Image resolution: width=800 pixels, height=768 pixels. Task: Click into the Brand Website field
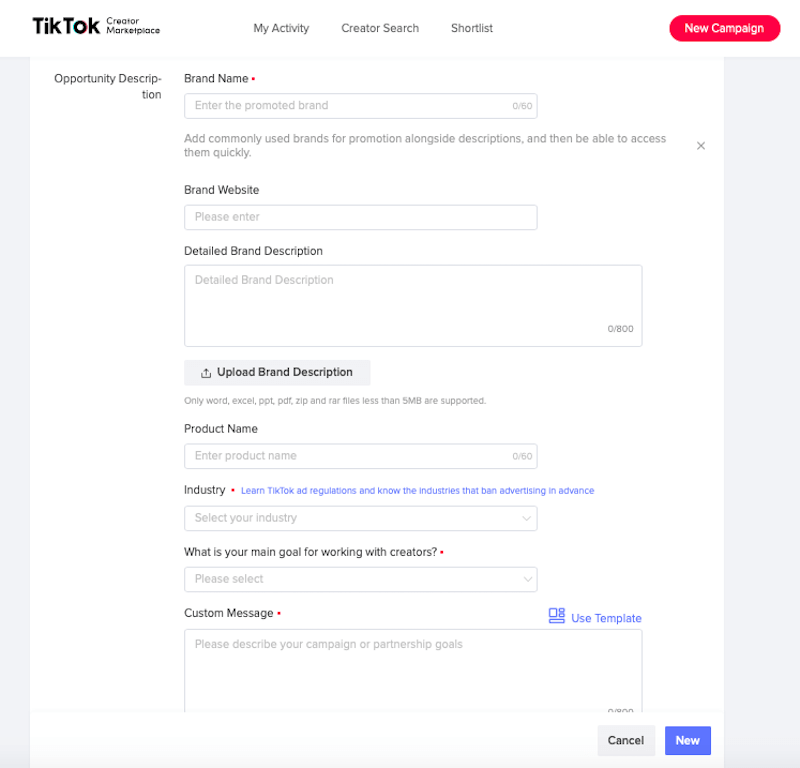pos(360,217)
